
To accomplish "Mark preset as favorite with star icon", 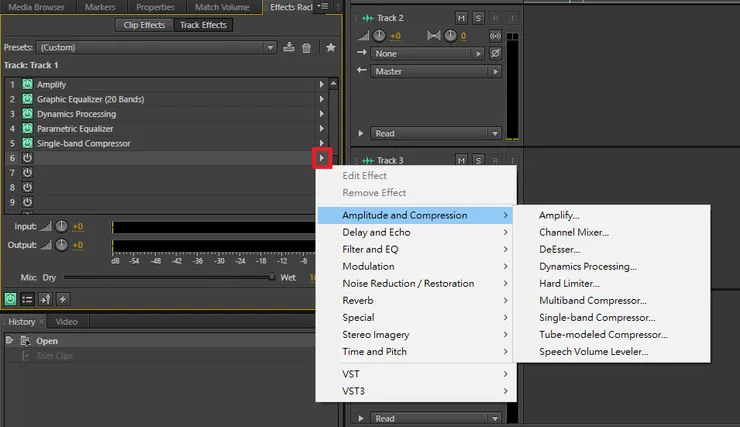I will pos(331,47).
